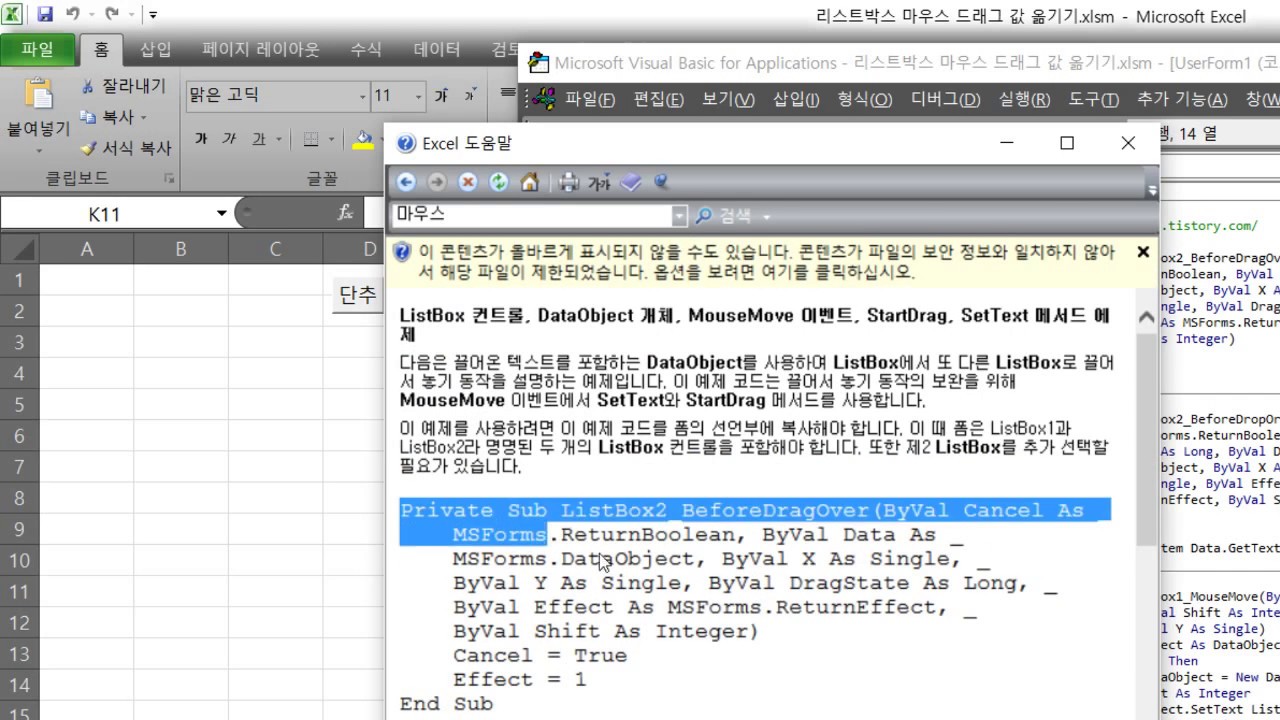Switch to Insert (삽입) ribbon tab

click(x=155, y=49)
